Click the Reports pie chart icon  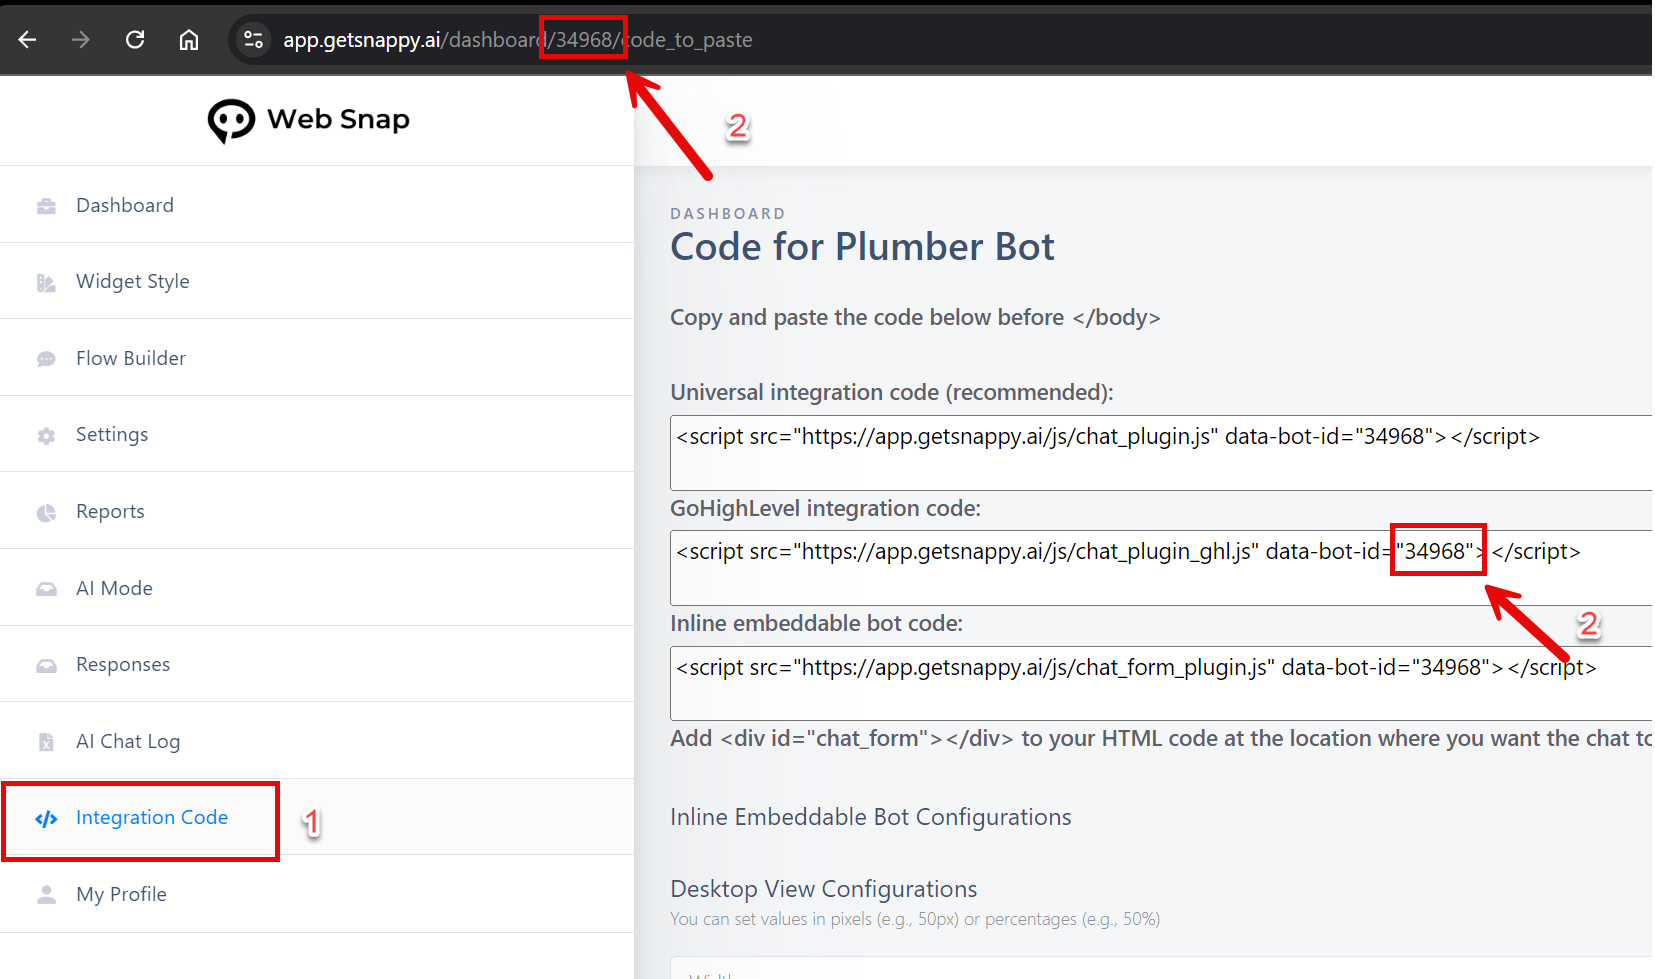(x=46, y=513)
